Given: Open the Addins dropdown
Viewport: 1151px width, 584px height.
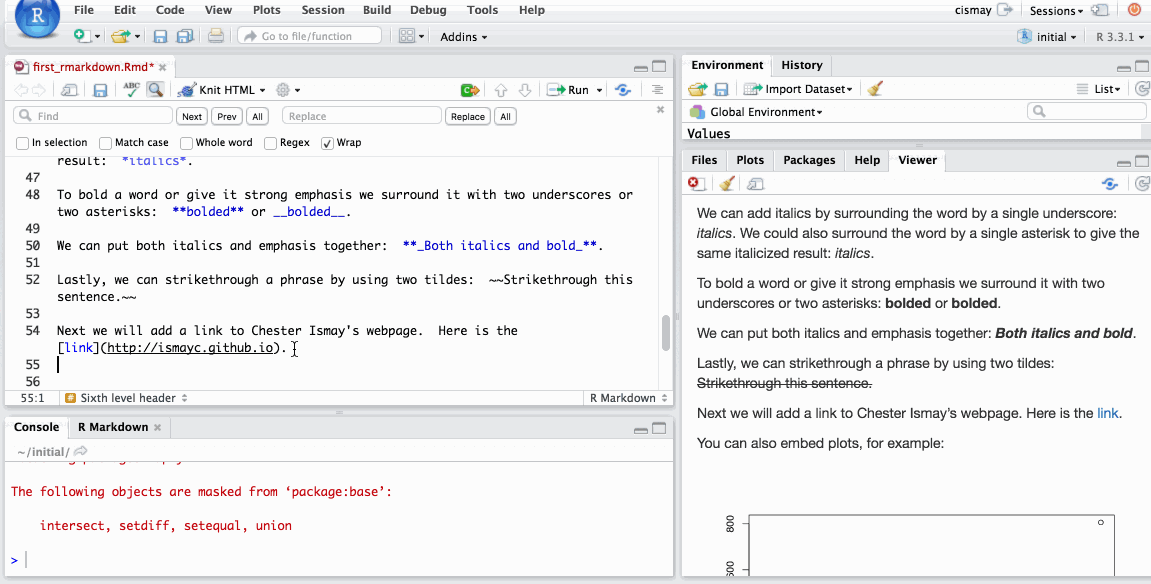Looking at the screenshot, I should pyautogui.click(x=464, y=36).
